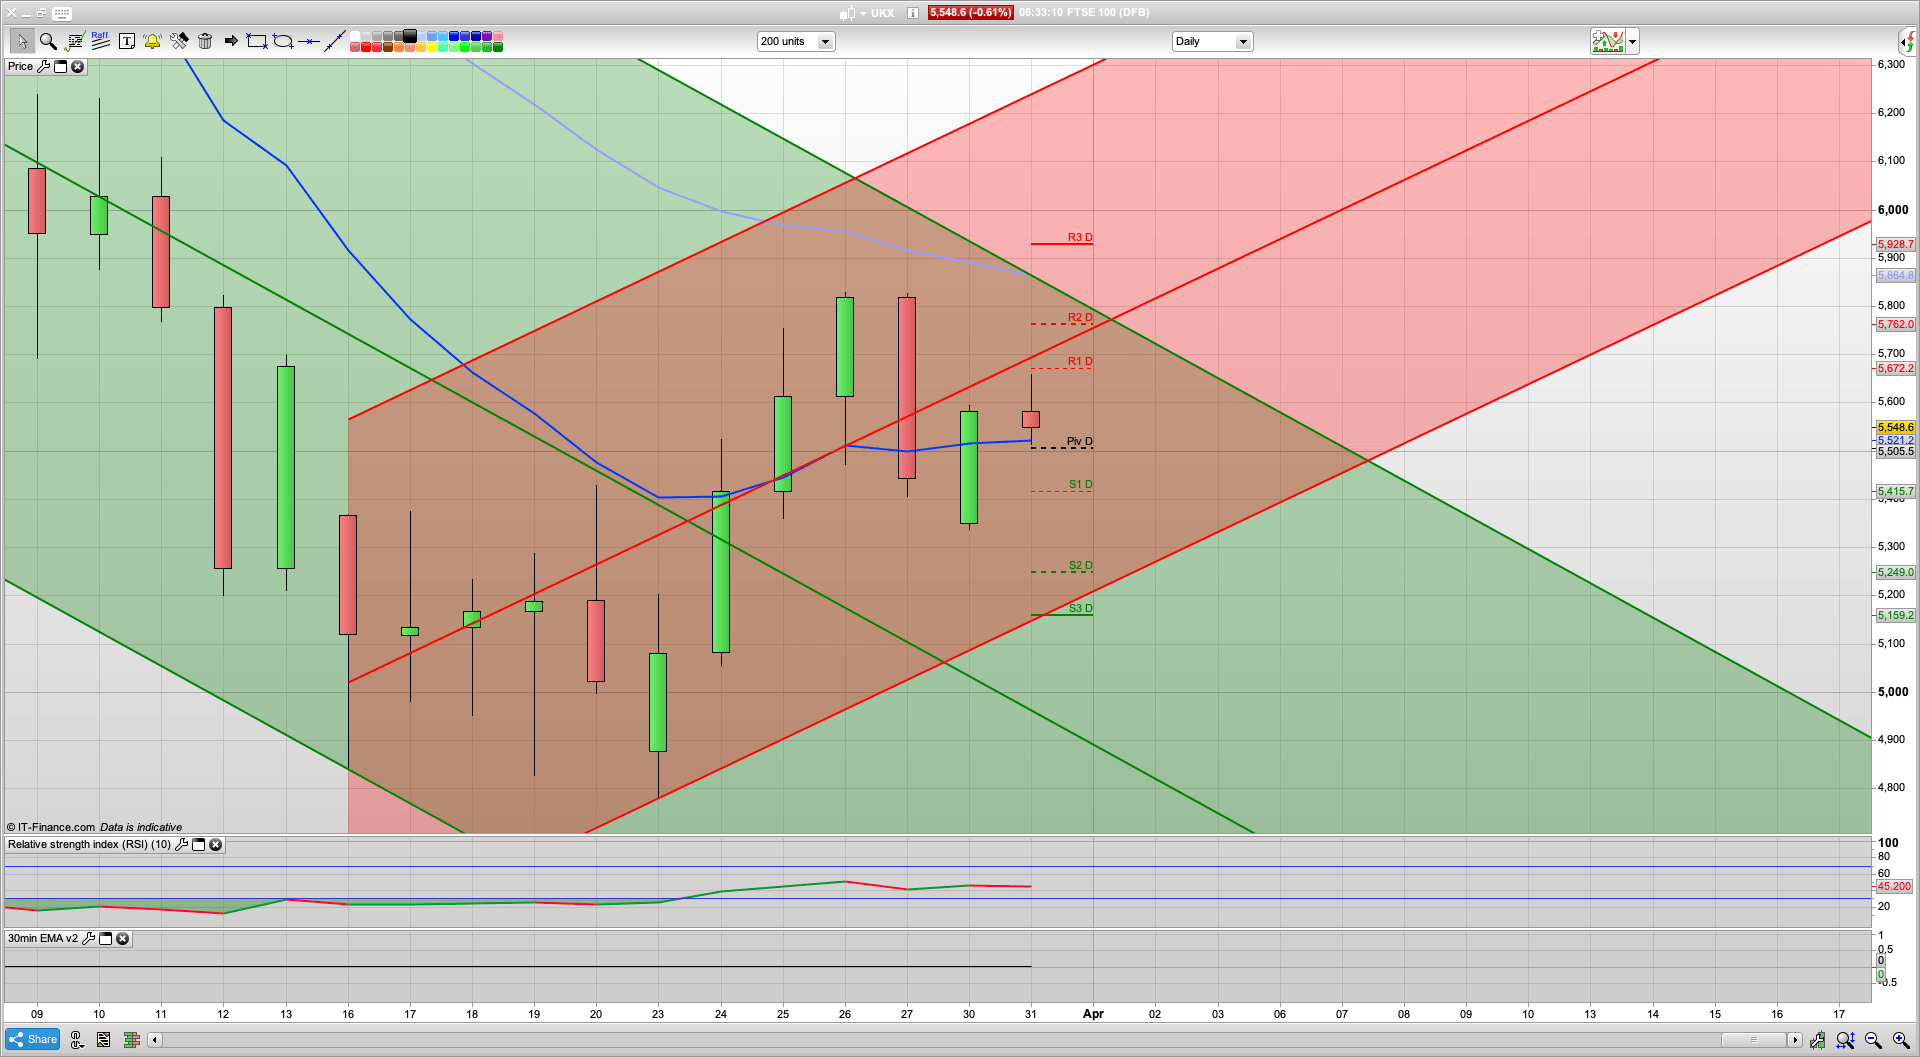Click the scrollbar right arrow
Screen dimensions: 1920x1057
coord(1795,1040)
